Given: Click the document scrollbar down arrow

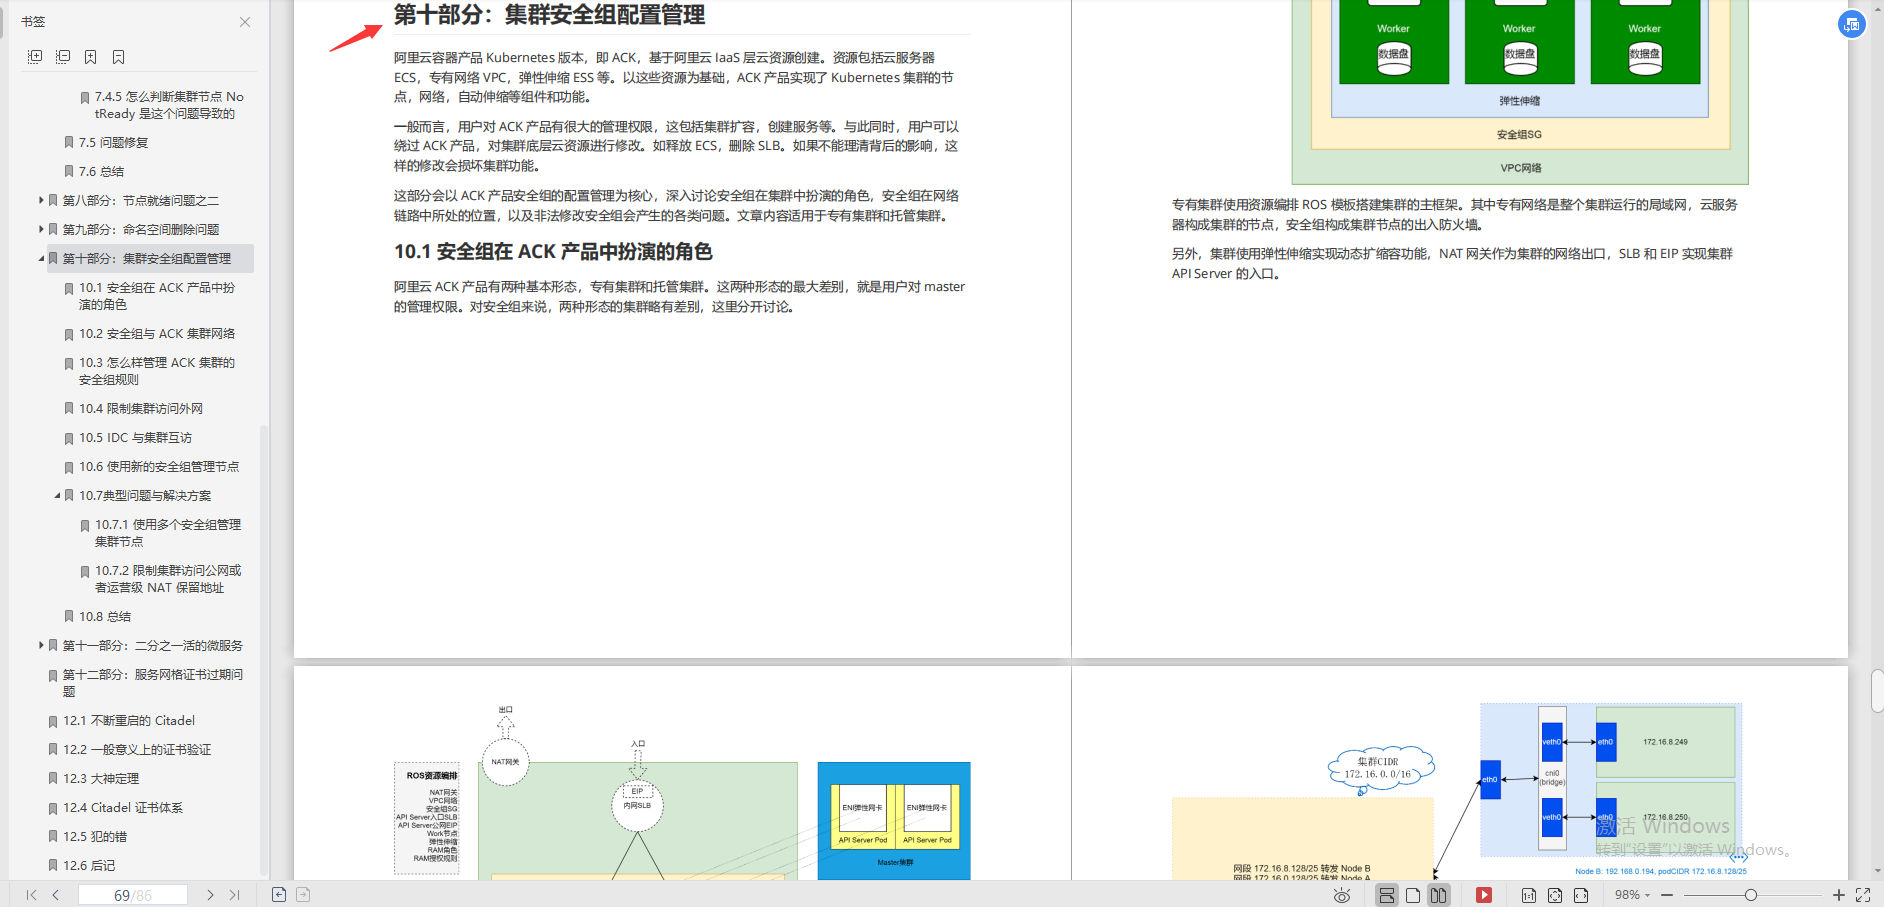Looking at the screenshot, I should click(x=1877, y=873).
